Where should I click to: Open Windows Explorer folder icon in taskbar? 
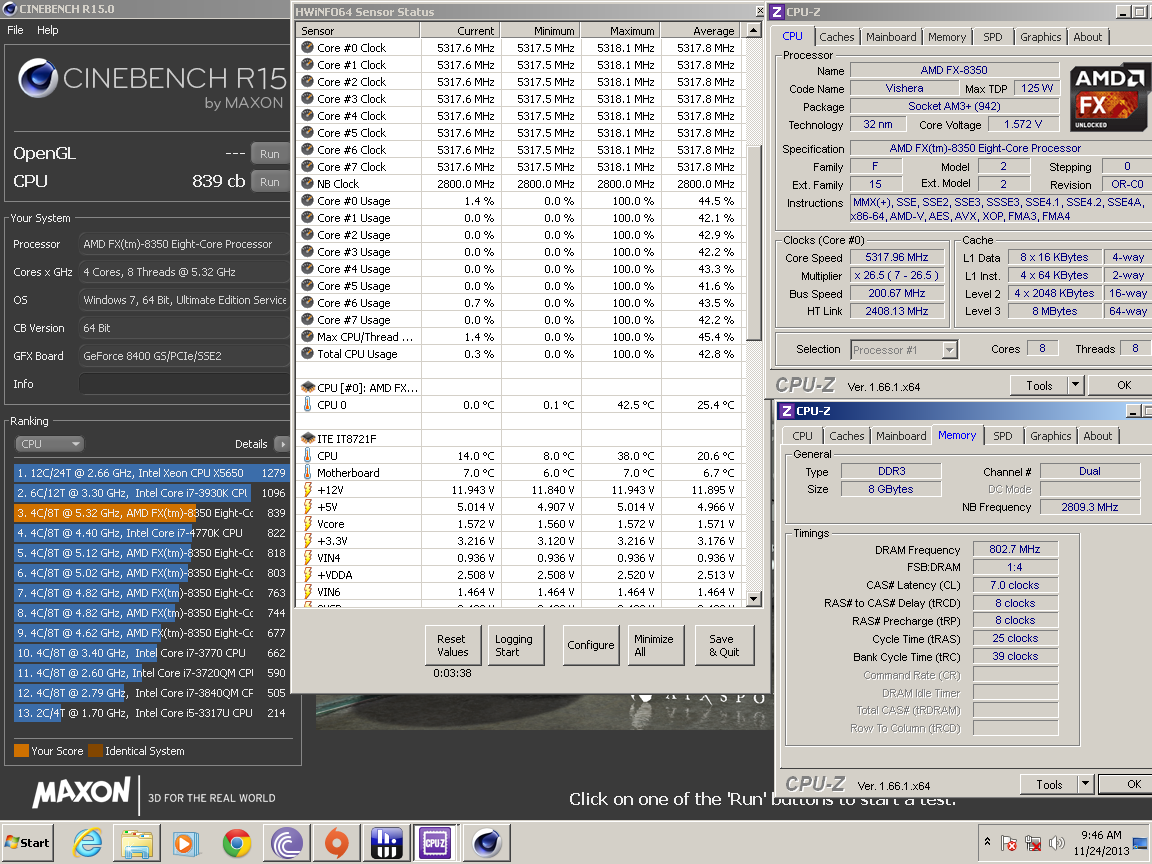(137, 843)
